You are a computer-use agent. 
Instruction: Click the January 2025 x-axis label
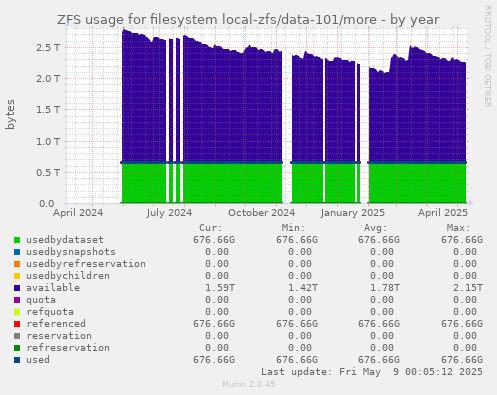point(353,213)
